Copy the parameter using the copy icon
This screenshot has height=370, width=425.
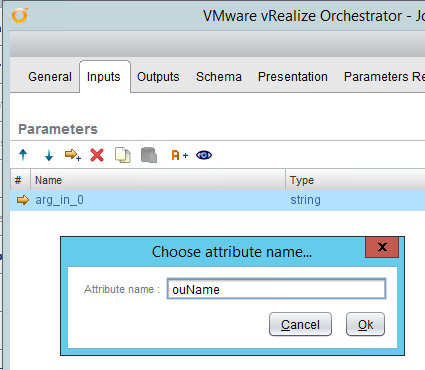[123, 155]
